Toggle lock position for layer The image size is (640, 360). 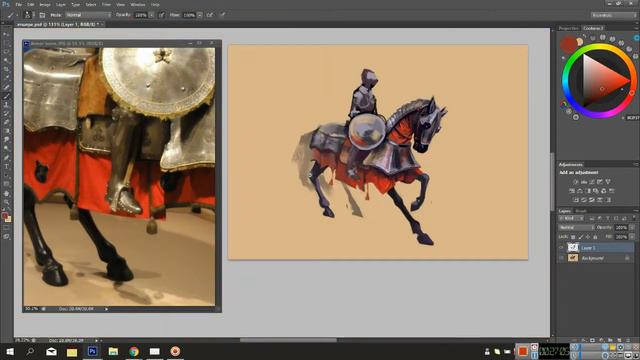[588, 237]
